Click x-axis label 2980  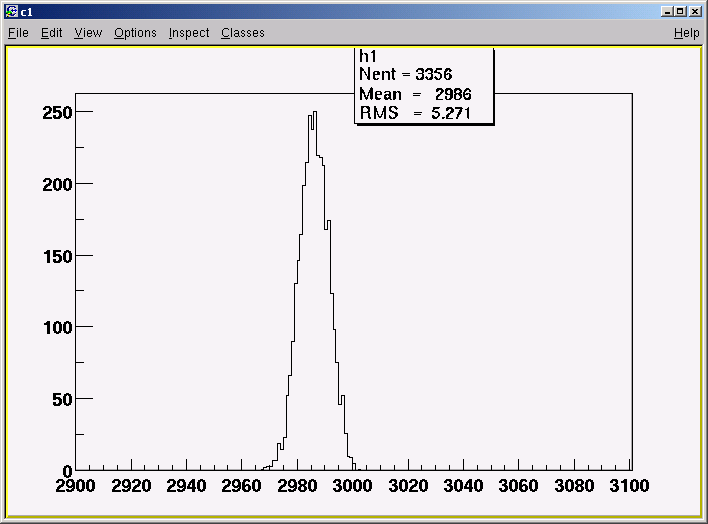[297, 486]
